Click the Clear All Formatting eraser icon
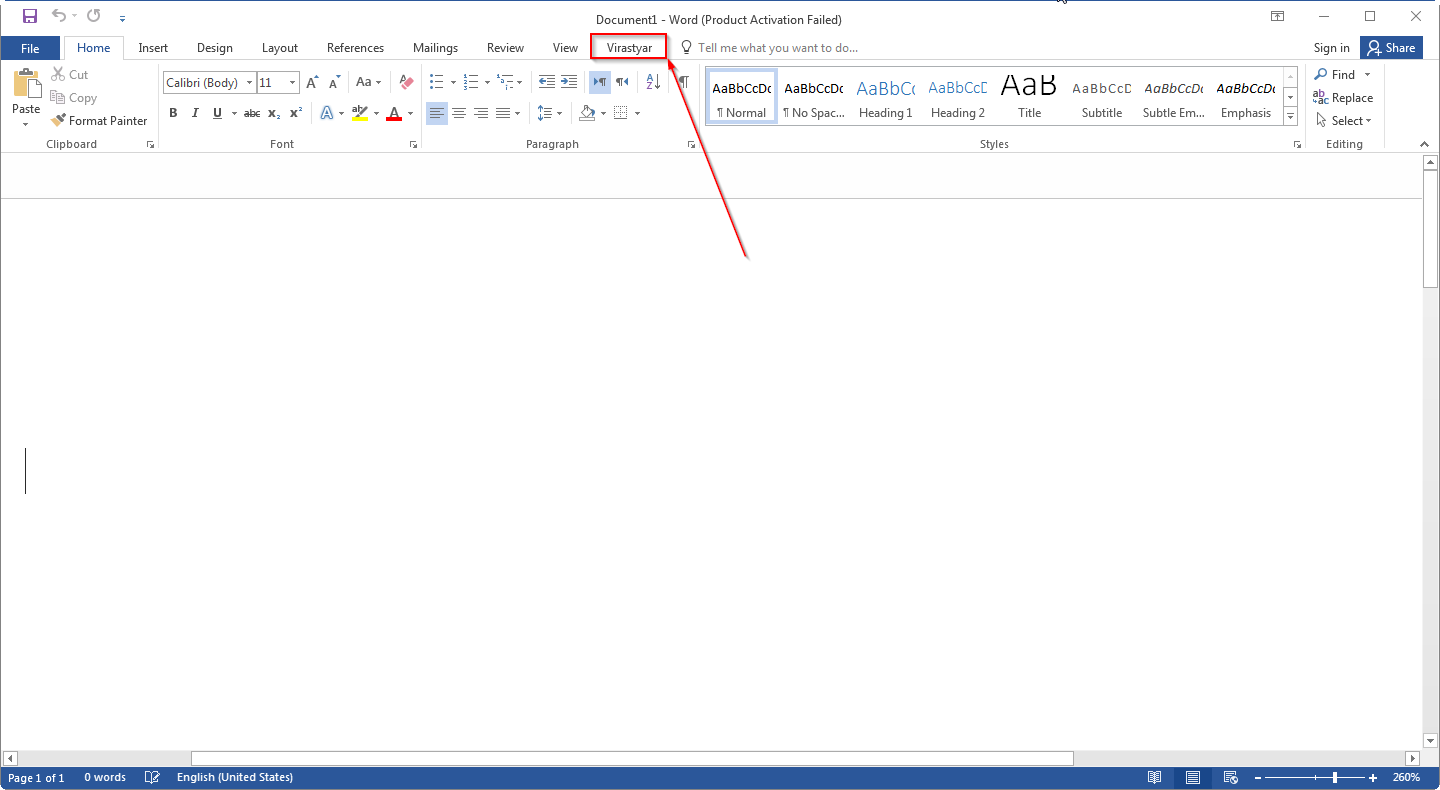Image resolution: width=1440 pixels, height=790 pixels. [406, 82]
